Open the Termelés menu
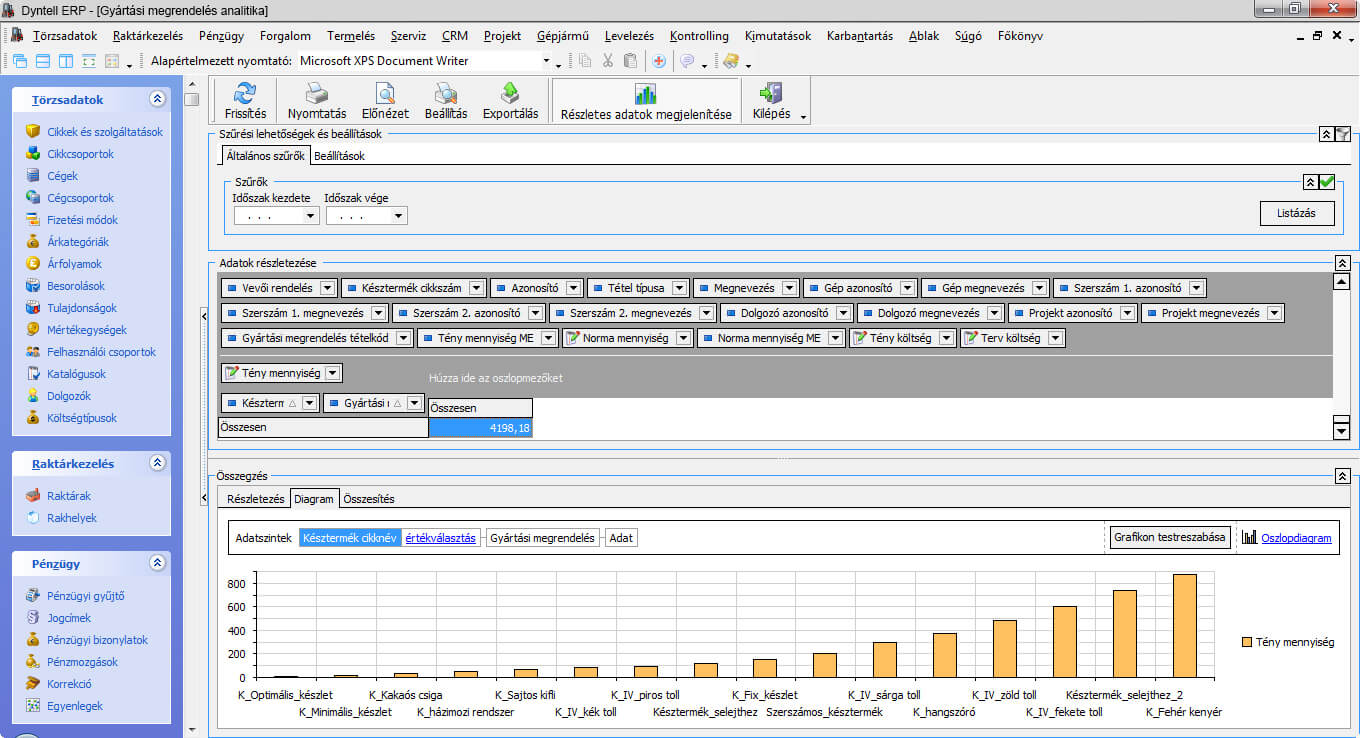Viewport: 1360px width, 738px height. [x=350, y=36]
